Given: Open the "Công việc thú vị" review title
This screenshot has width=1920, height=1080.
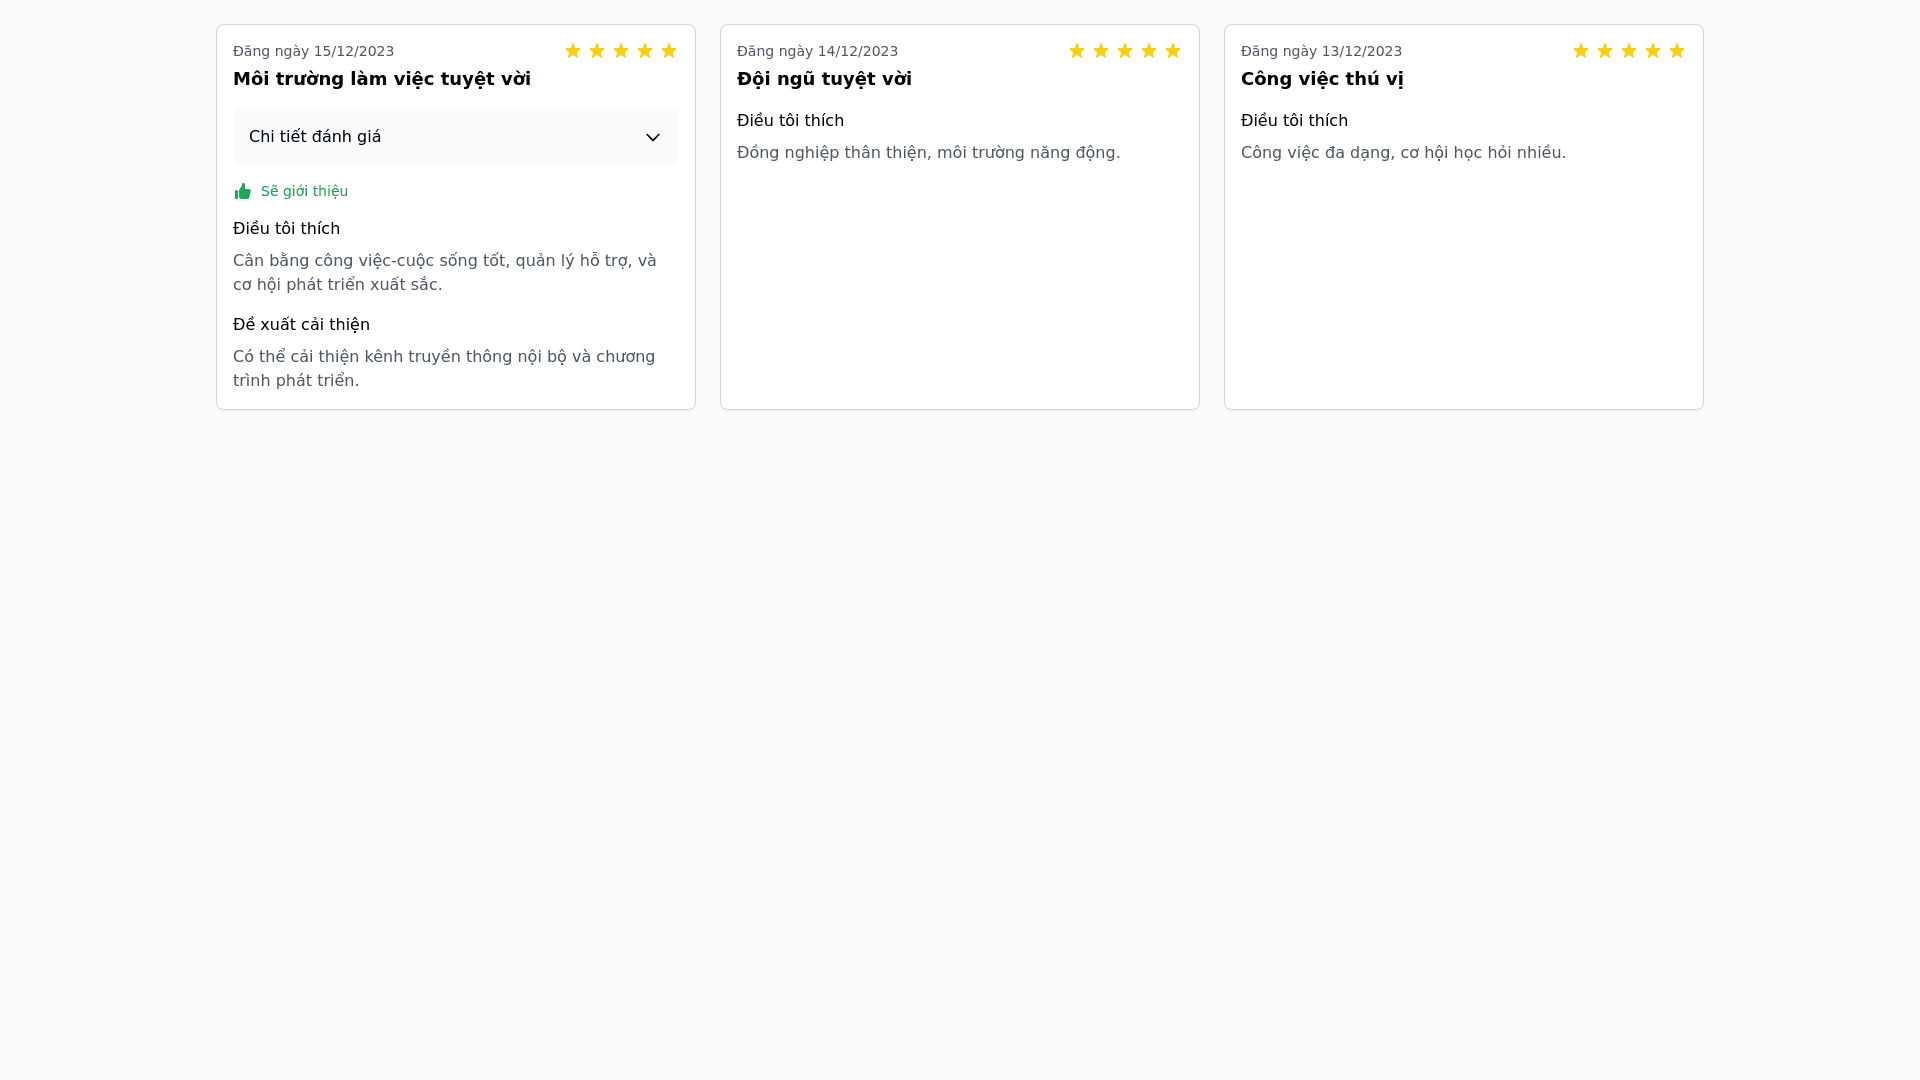Looking at the screenshot, I should (x=1322, y=79).
